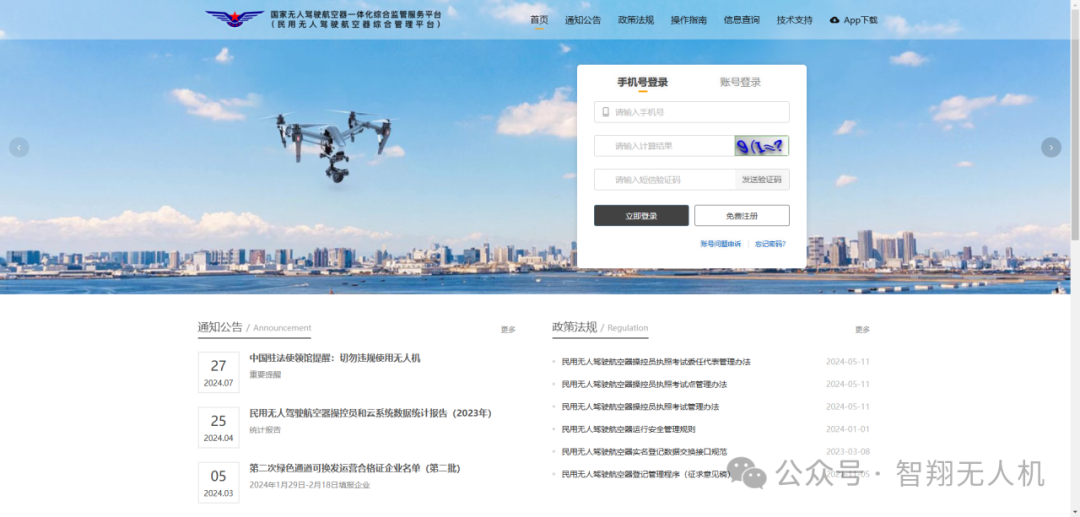Image resolution: width=1080 pixels, height=517 pixels.
Task: Focus the 请输入计算结果 input field
Action: (x=664, y=146)
